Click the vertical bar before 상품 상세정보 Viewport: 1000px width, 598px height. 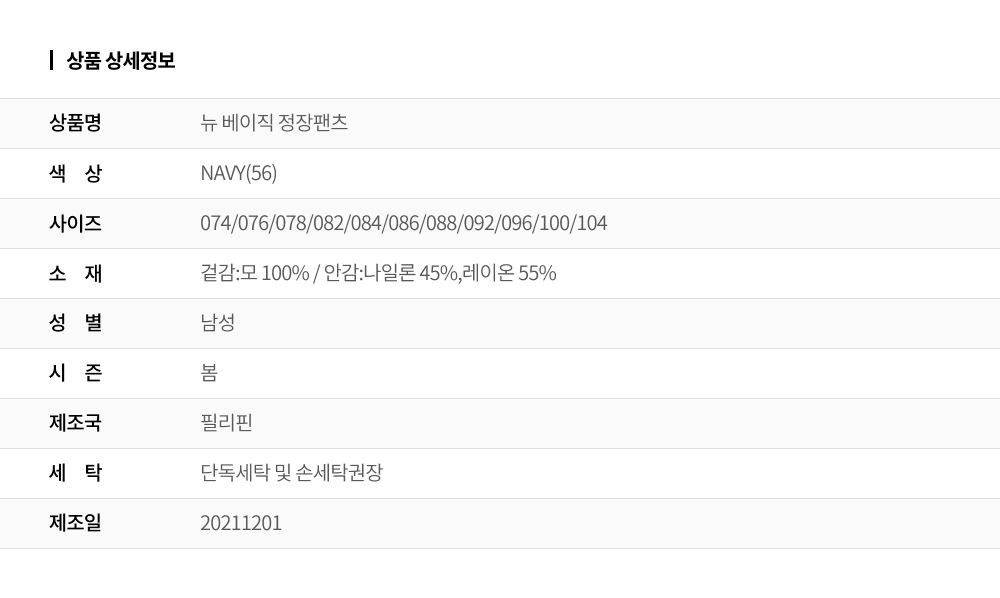point(51,61)
